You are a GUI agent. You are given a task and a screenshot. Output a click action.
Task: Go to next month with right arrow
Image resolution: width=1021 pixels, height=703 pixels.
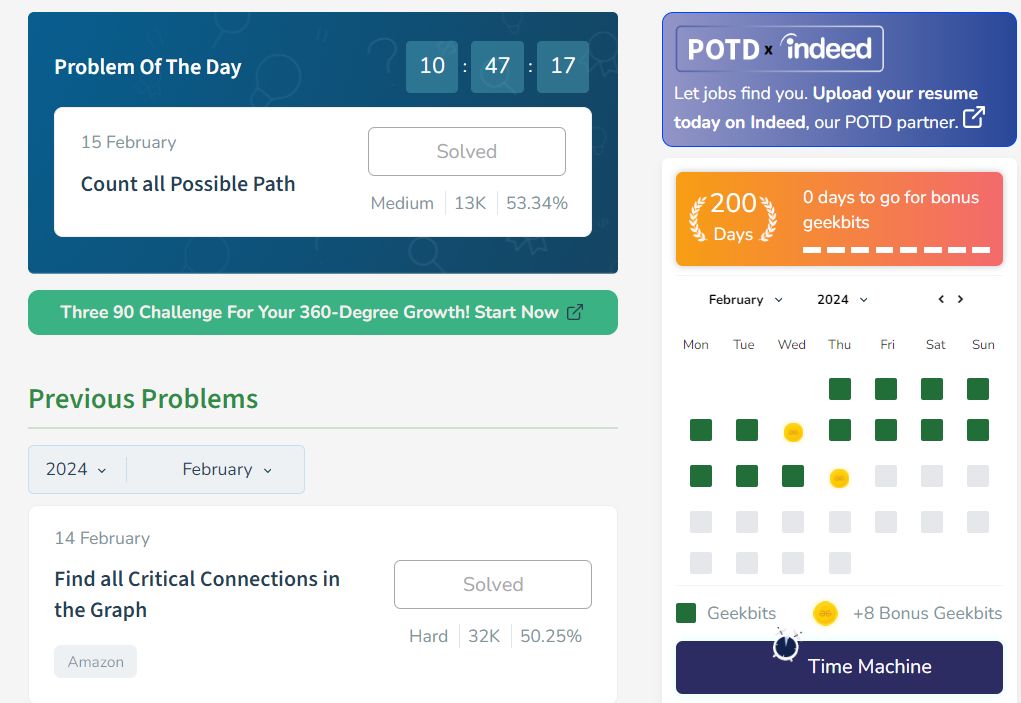click(x=960, y=299)
